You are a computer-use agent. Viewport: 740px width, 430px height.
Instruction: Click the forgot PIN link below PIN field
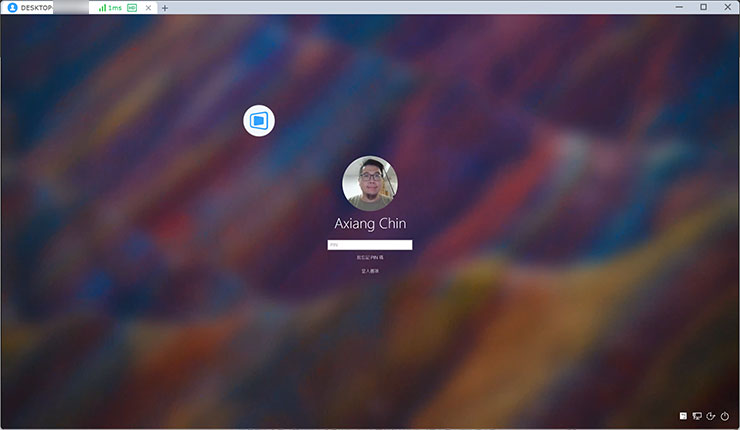[x=369, y=258]
